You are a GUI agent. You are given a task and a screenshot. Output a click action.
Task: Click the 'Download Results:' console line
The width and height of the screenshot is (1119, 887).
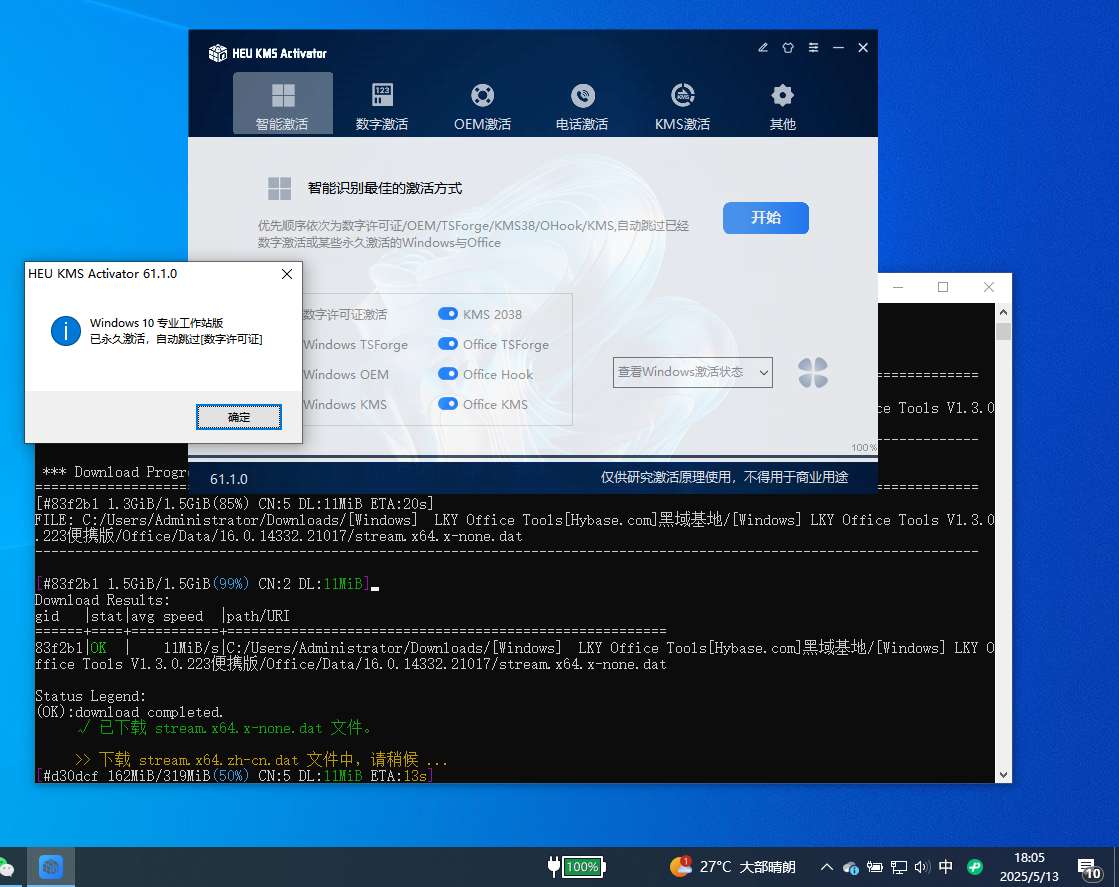[103, 600]
